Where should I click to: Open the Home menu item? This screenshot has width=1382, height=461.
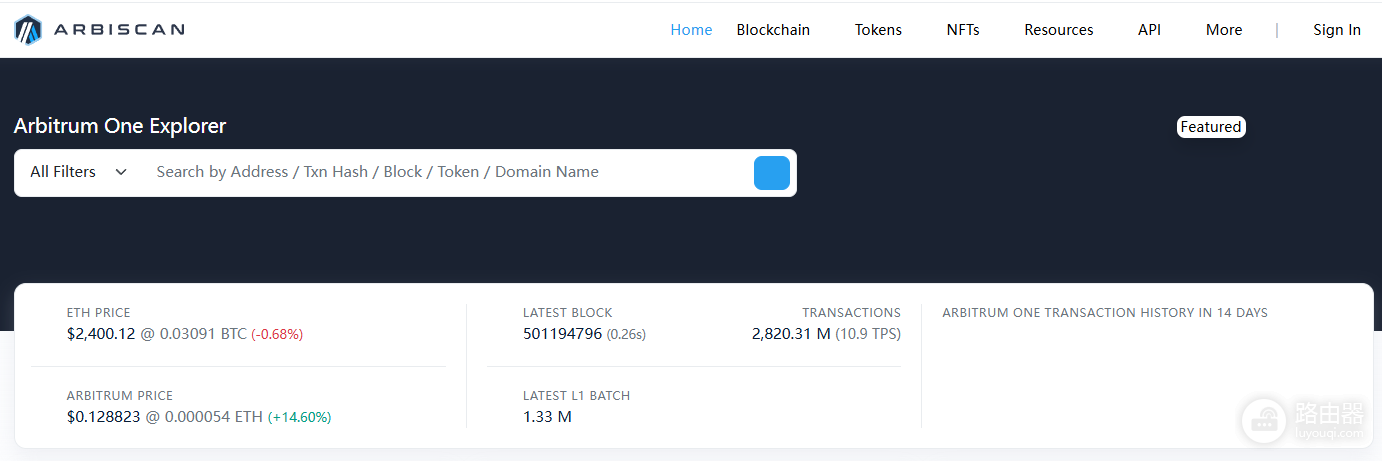pyautogui.click(x=691, y=30)
